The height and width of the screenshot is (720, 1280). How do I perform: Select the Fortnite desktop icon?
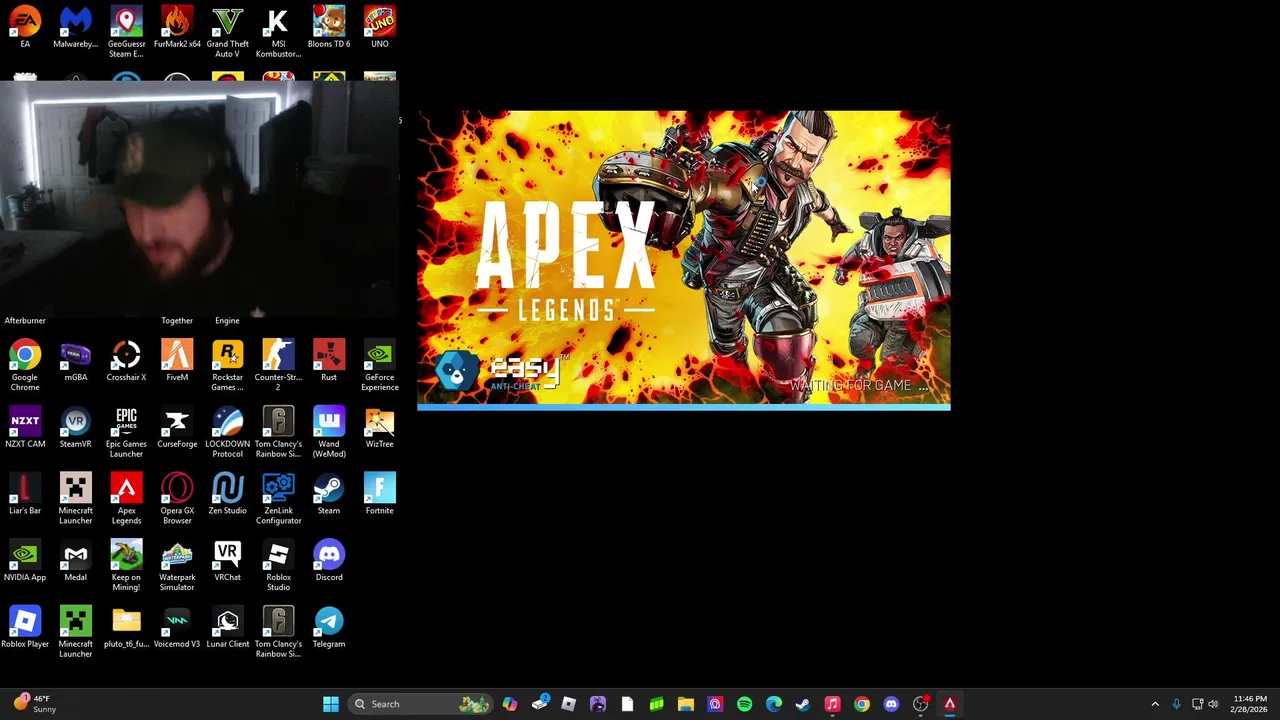[x=380, y=494]
